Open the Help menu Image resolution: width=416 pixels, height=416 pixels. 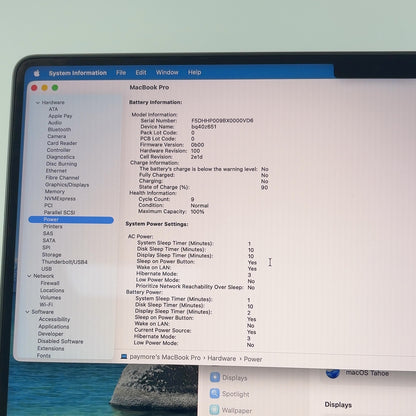click(x=194, y=72)
